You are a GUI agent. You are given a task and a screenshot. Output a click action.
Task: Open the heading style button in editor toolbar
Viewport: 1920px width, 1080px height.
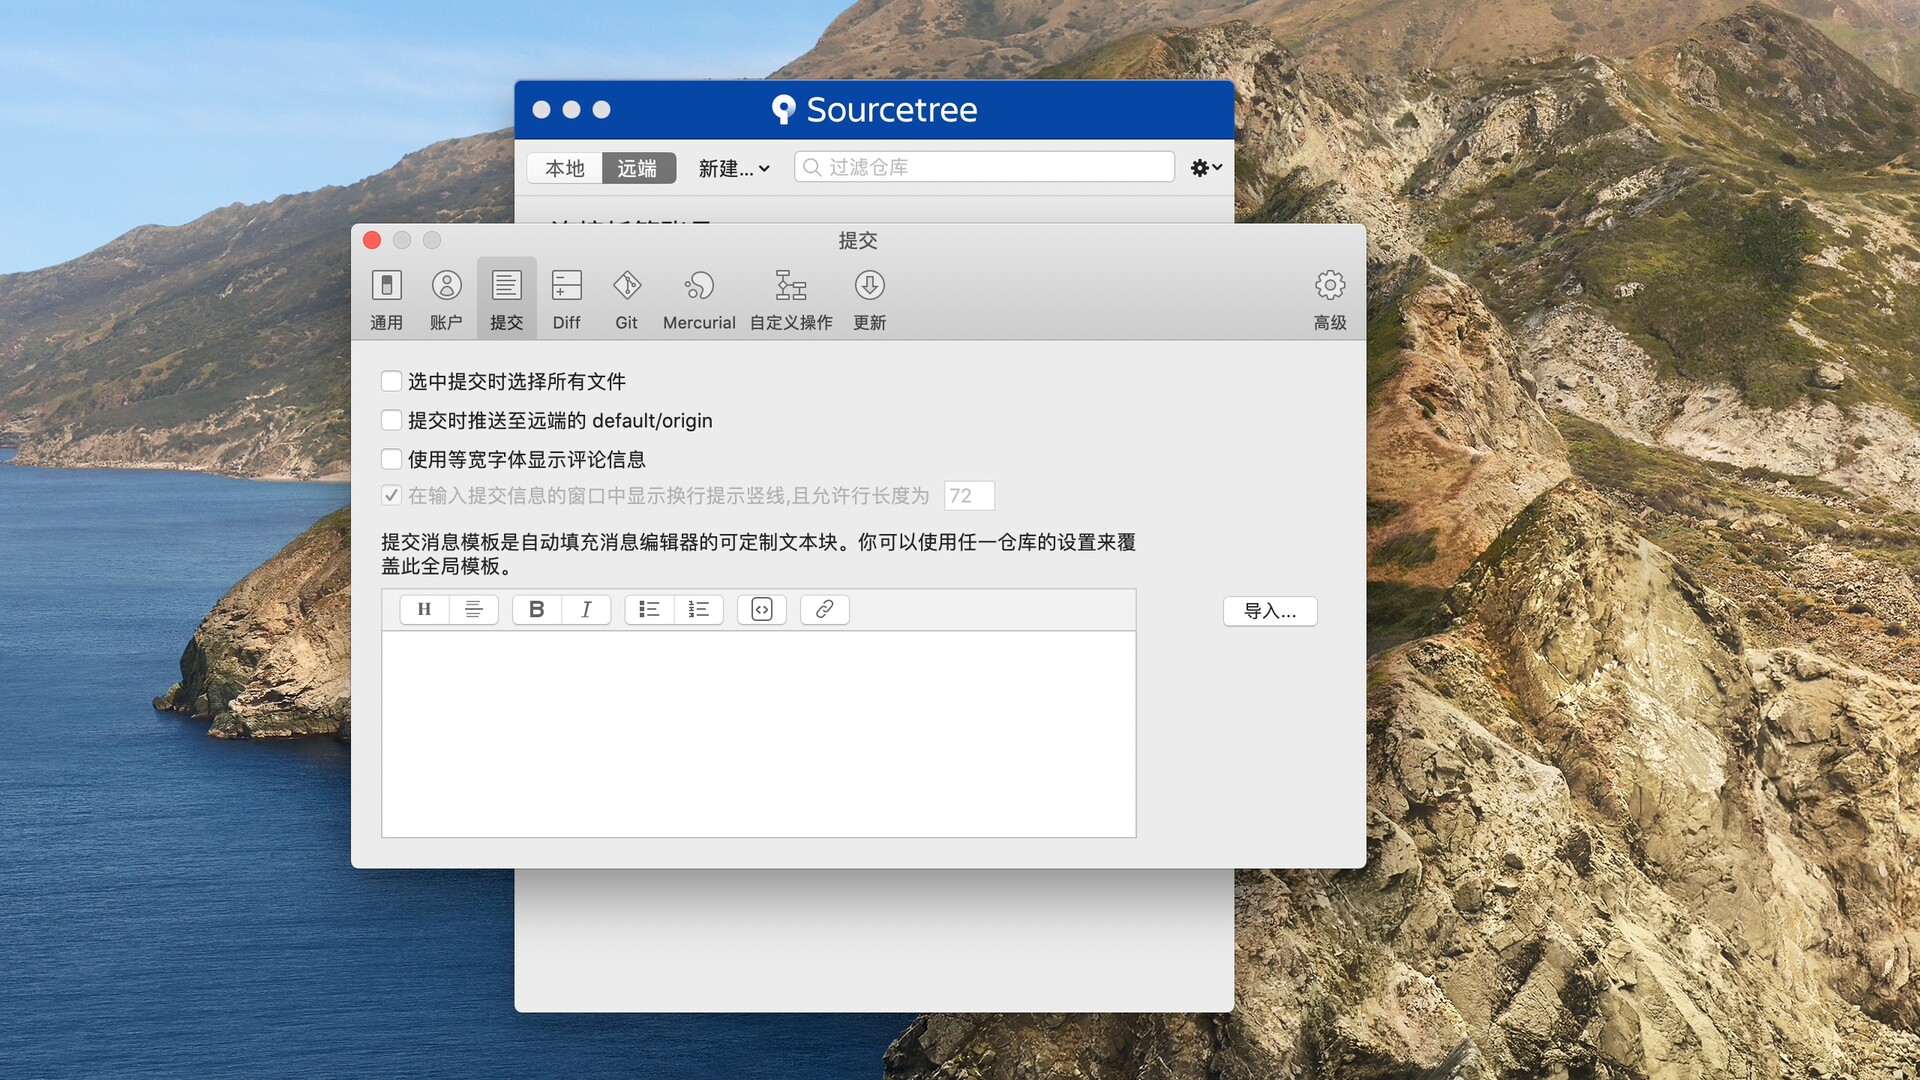pyautogui.click(x=424, y=609)
